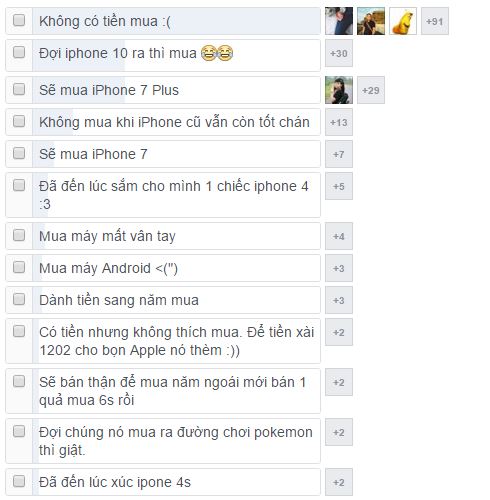Show the +4 voters for "Mua máy mất vân tay"
The height and width of the screenshot is (500, 490).
pos(339,236)
